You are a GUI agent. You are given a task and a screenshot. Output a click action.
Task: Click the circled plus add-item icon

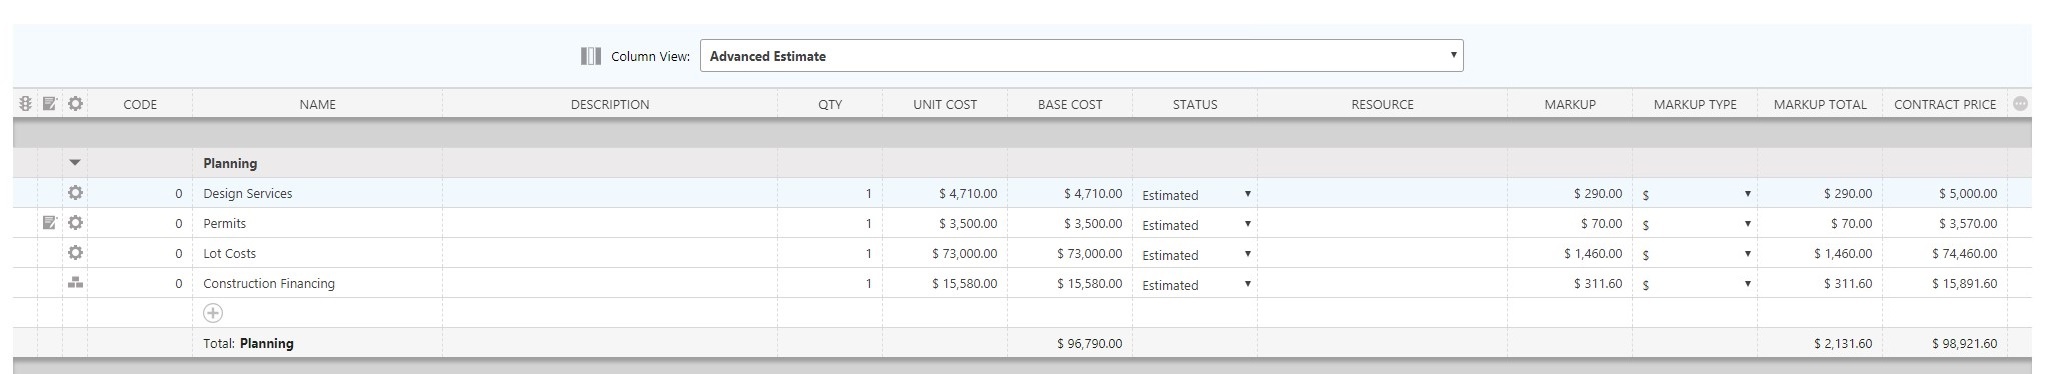213,313
